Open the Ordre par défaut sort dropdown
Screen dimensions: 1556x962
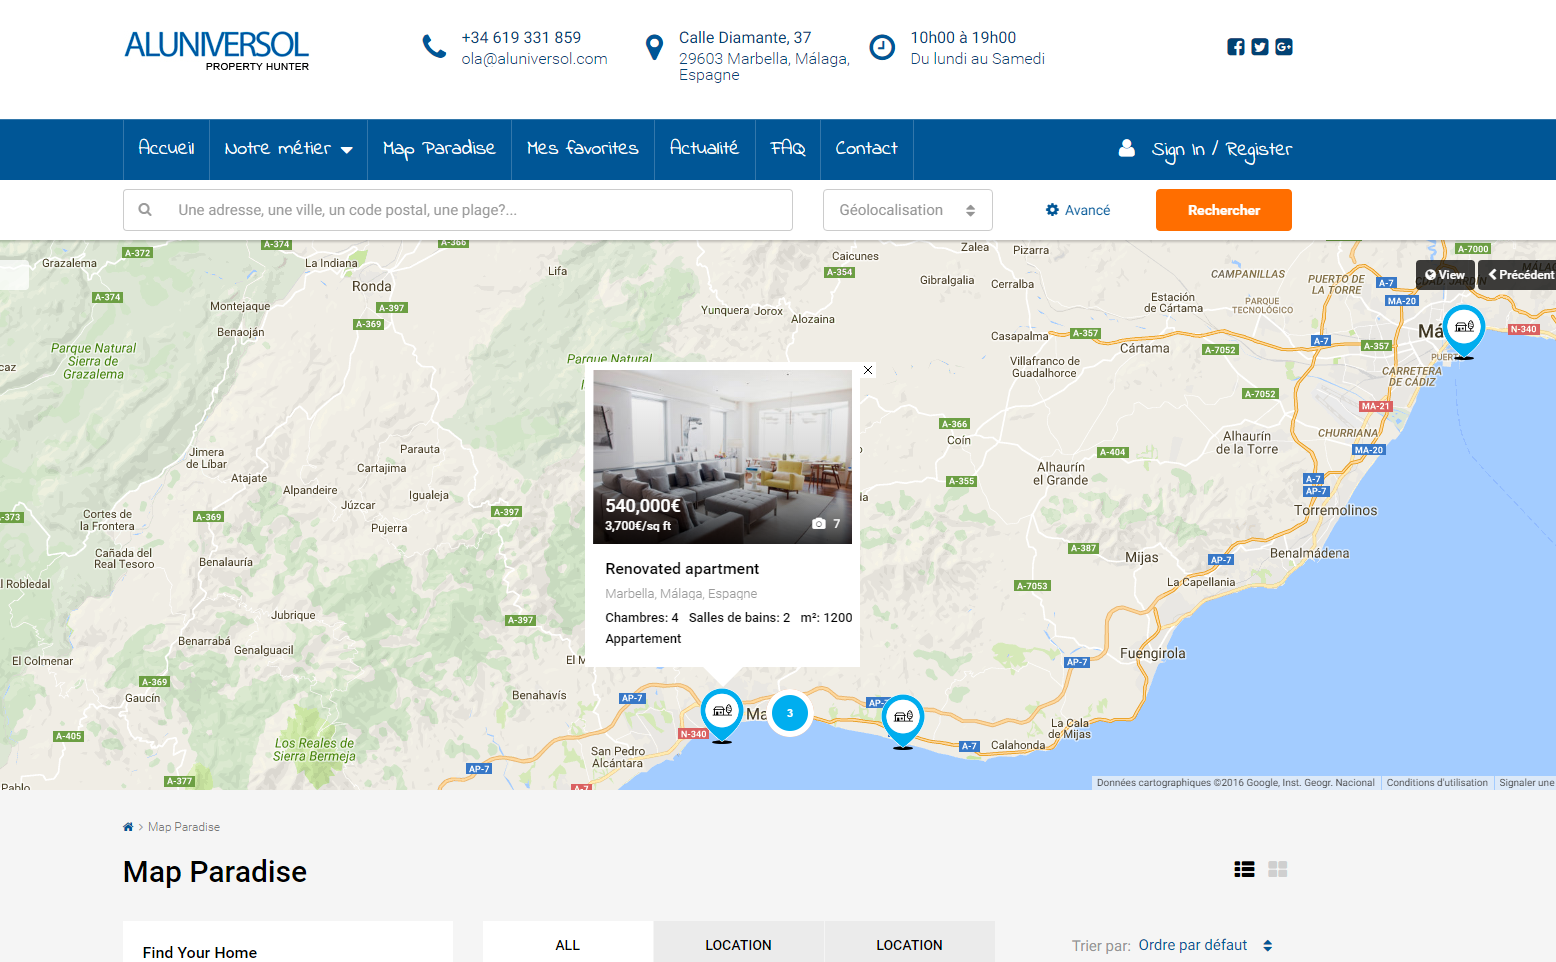tap(1205, 945)
